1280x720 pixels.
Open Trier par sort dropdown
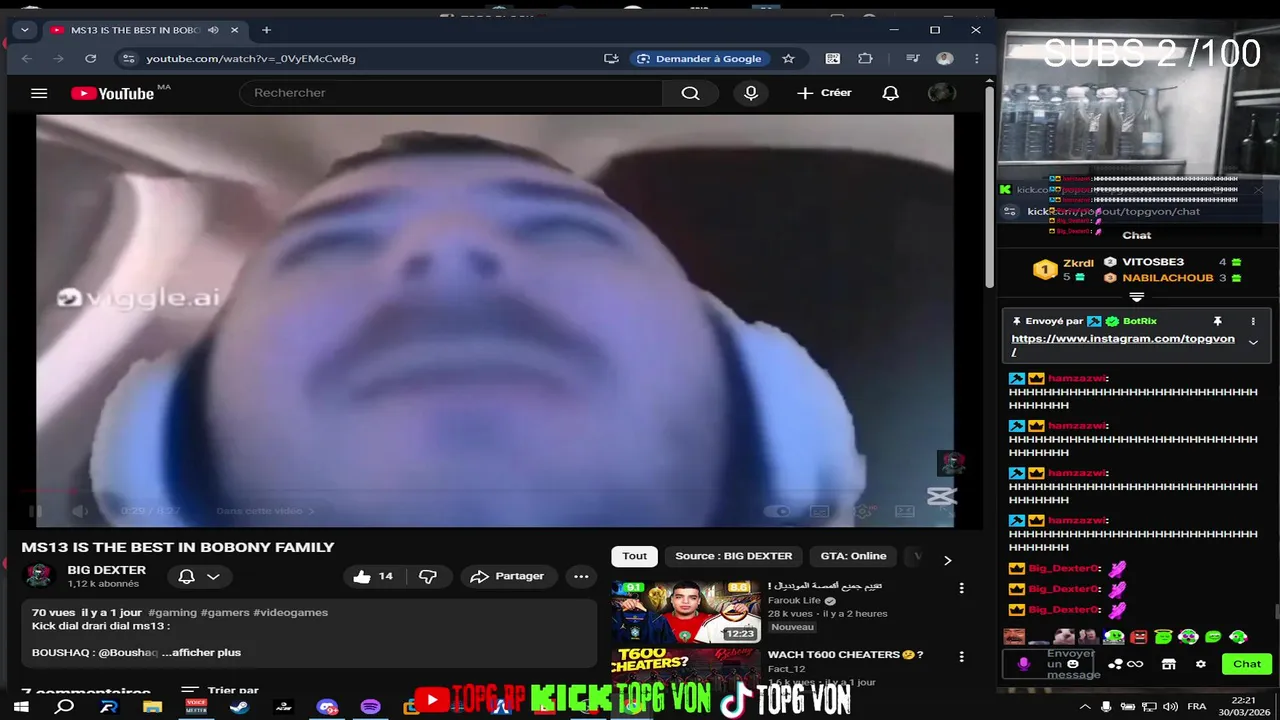coord(222,690)
